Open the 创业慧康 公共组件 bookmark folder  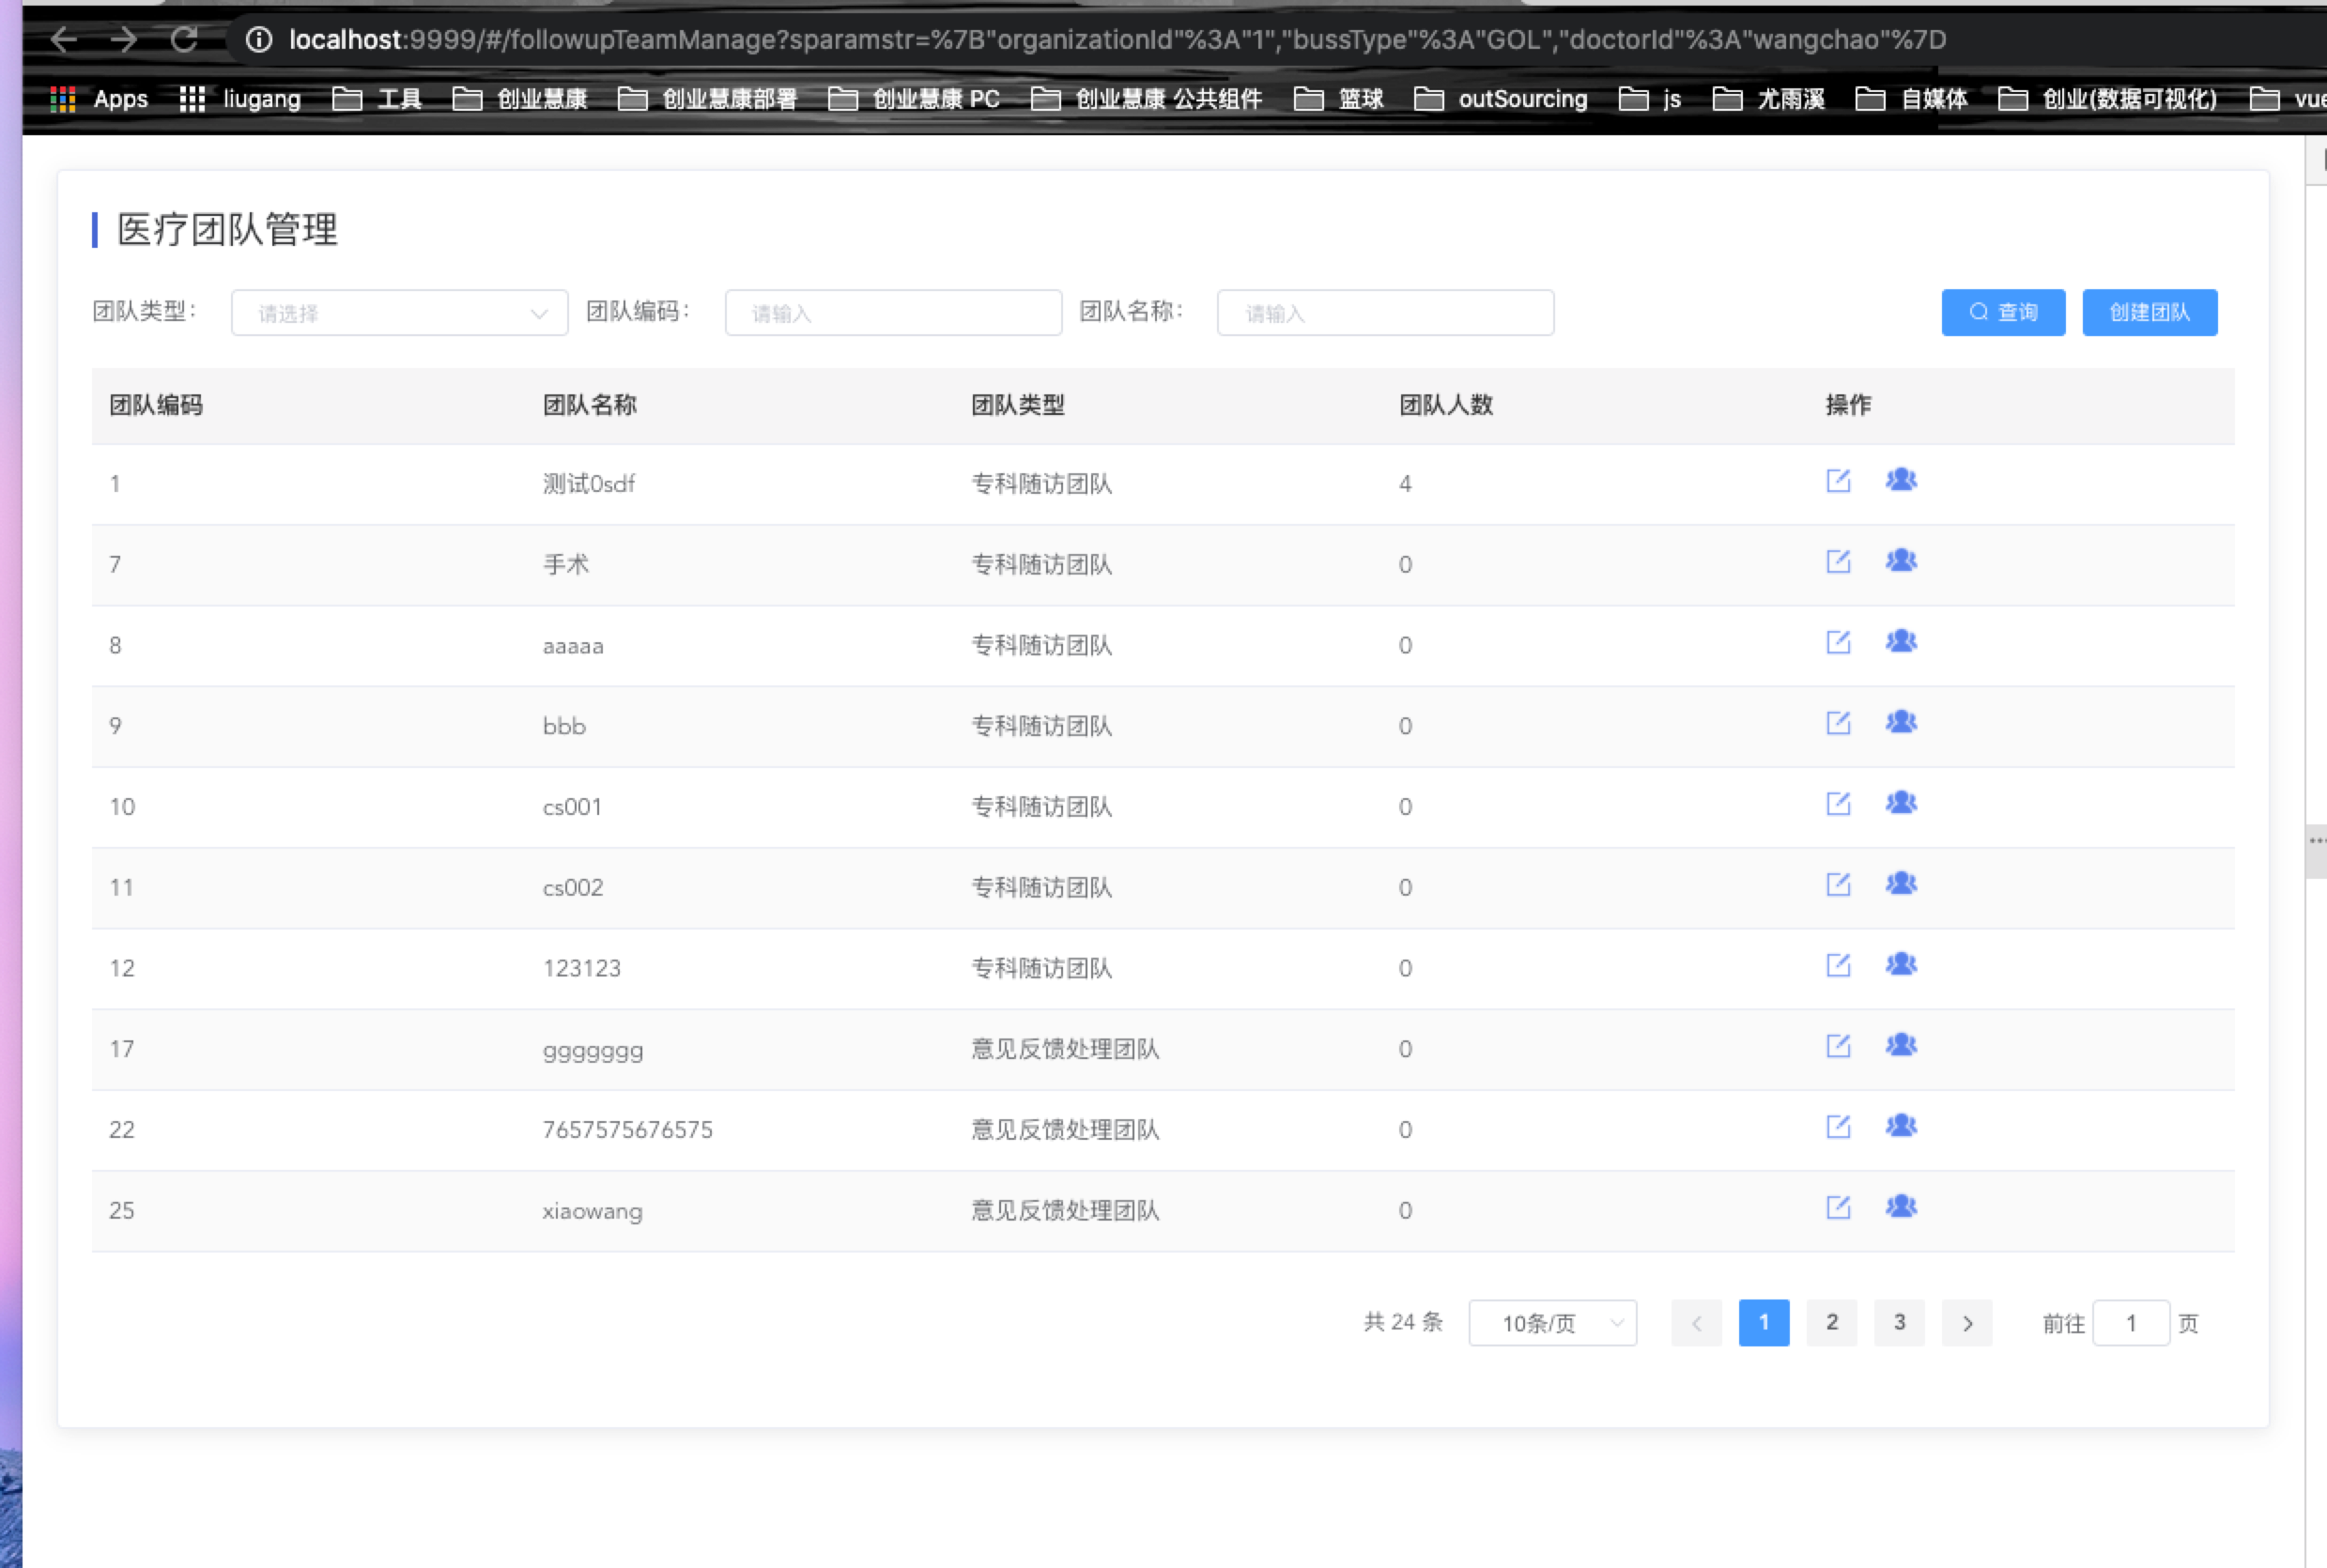(1147, 99)
